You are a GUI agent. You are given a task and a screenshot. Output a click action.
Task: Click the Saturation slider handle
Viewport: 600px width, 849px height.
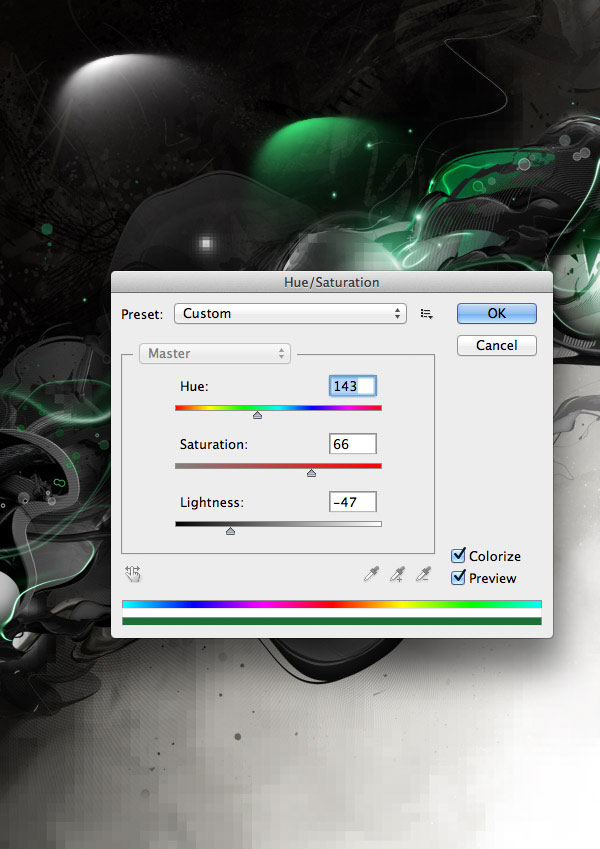311,472
